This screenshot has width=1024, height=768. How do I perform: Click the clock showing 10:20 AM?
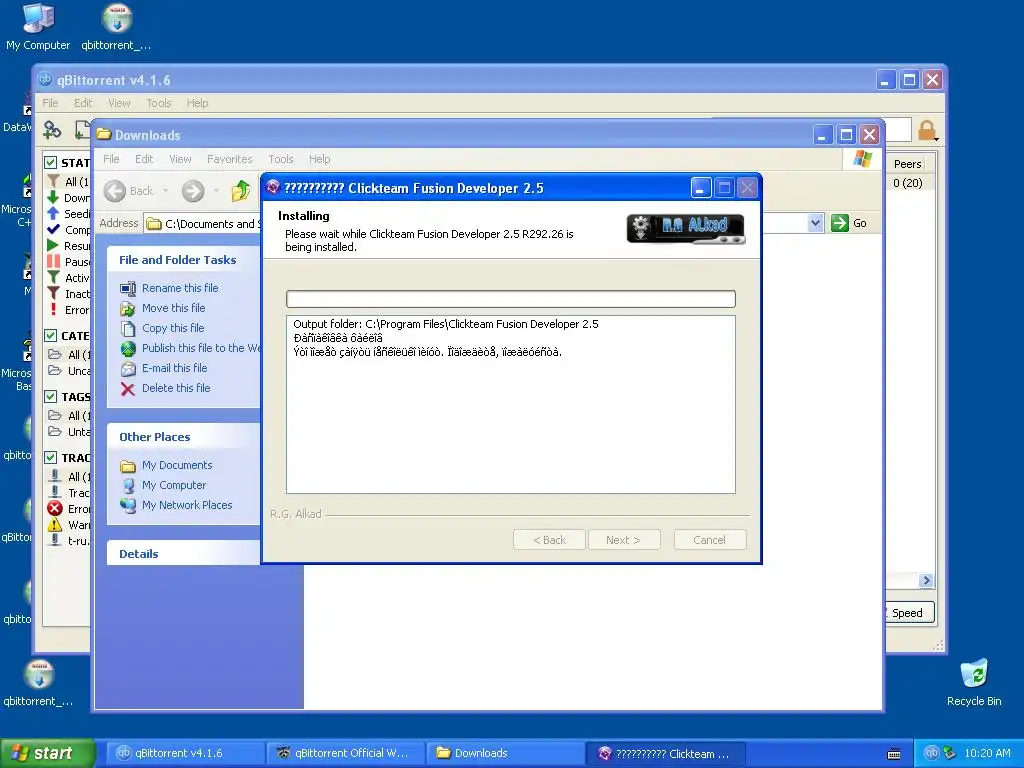[x=987, y=753]
